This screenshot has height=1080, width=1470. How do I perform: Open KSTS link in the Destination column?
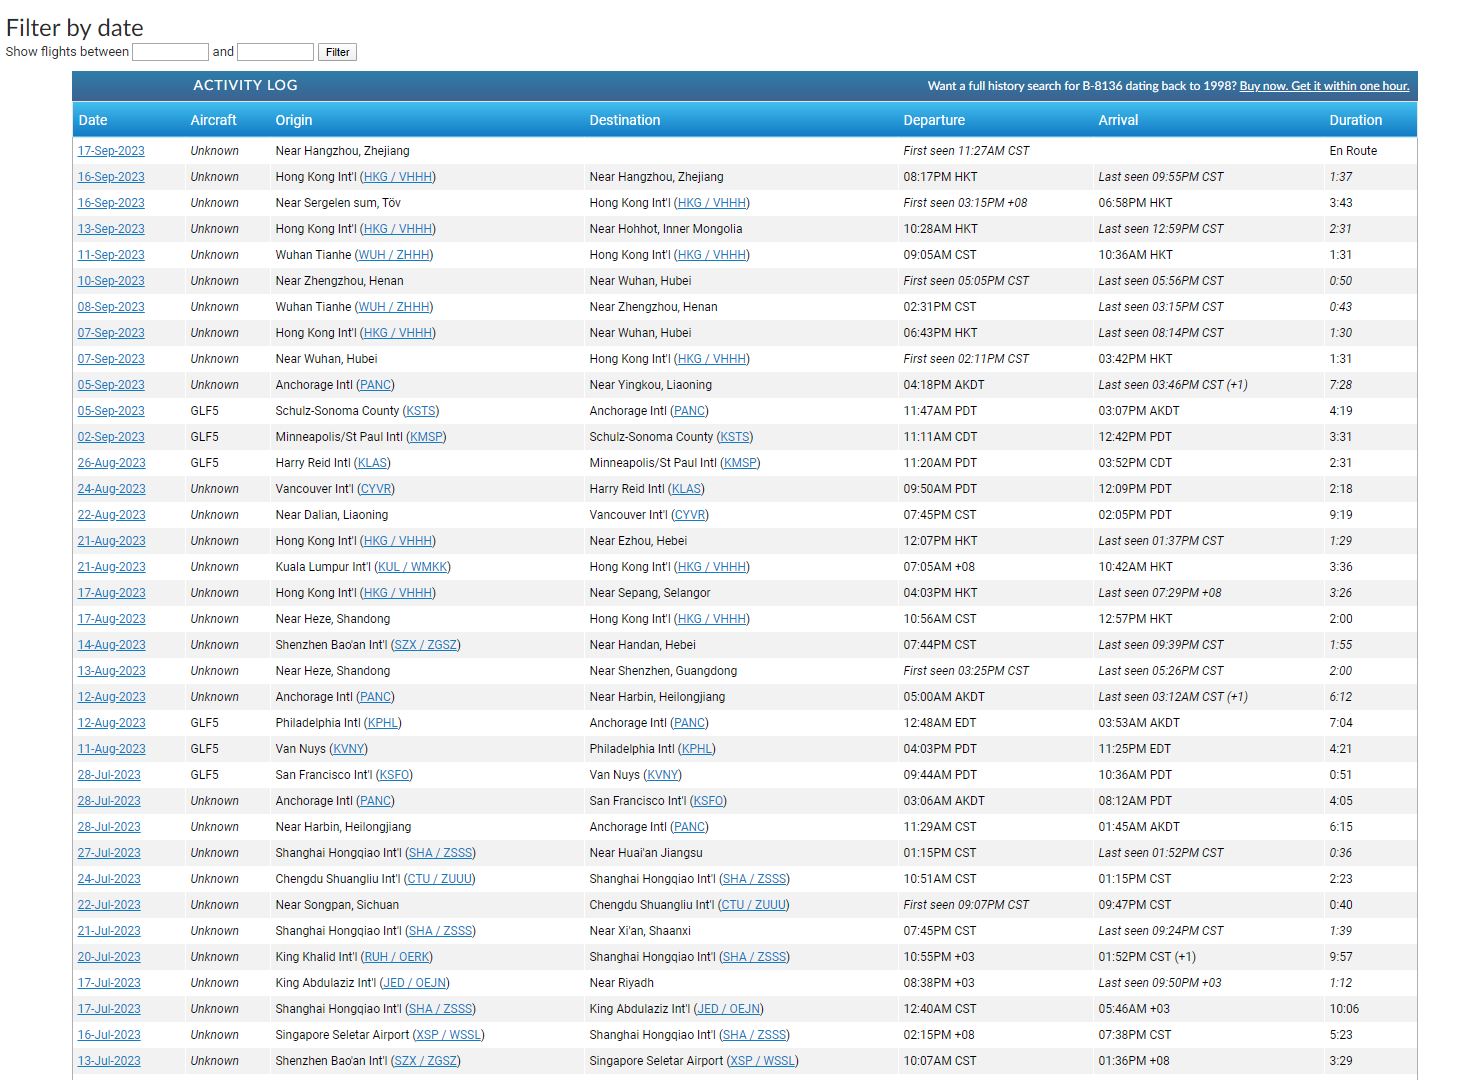click(x=735, y=437)
